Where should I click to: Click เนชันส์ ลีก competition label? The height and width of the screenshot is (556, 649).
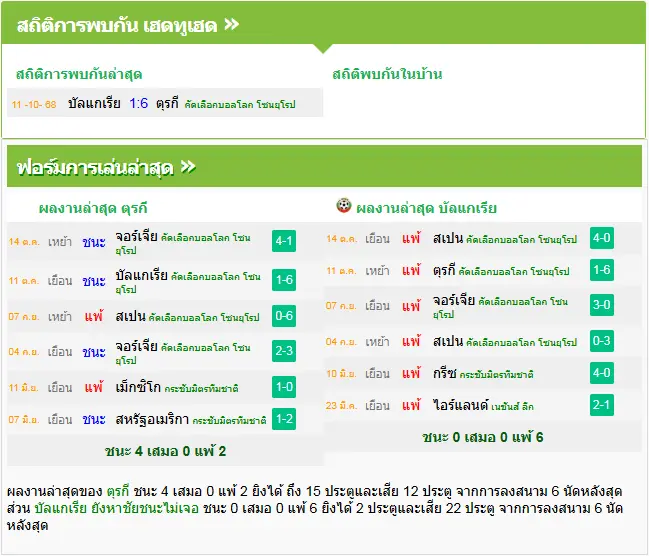(x=512, y=406)
